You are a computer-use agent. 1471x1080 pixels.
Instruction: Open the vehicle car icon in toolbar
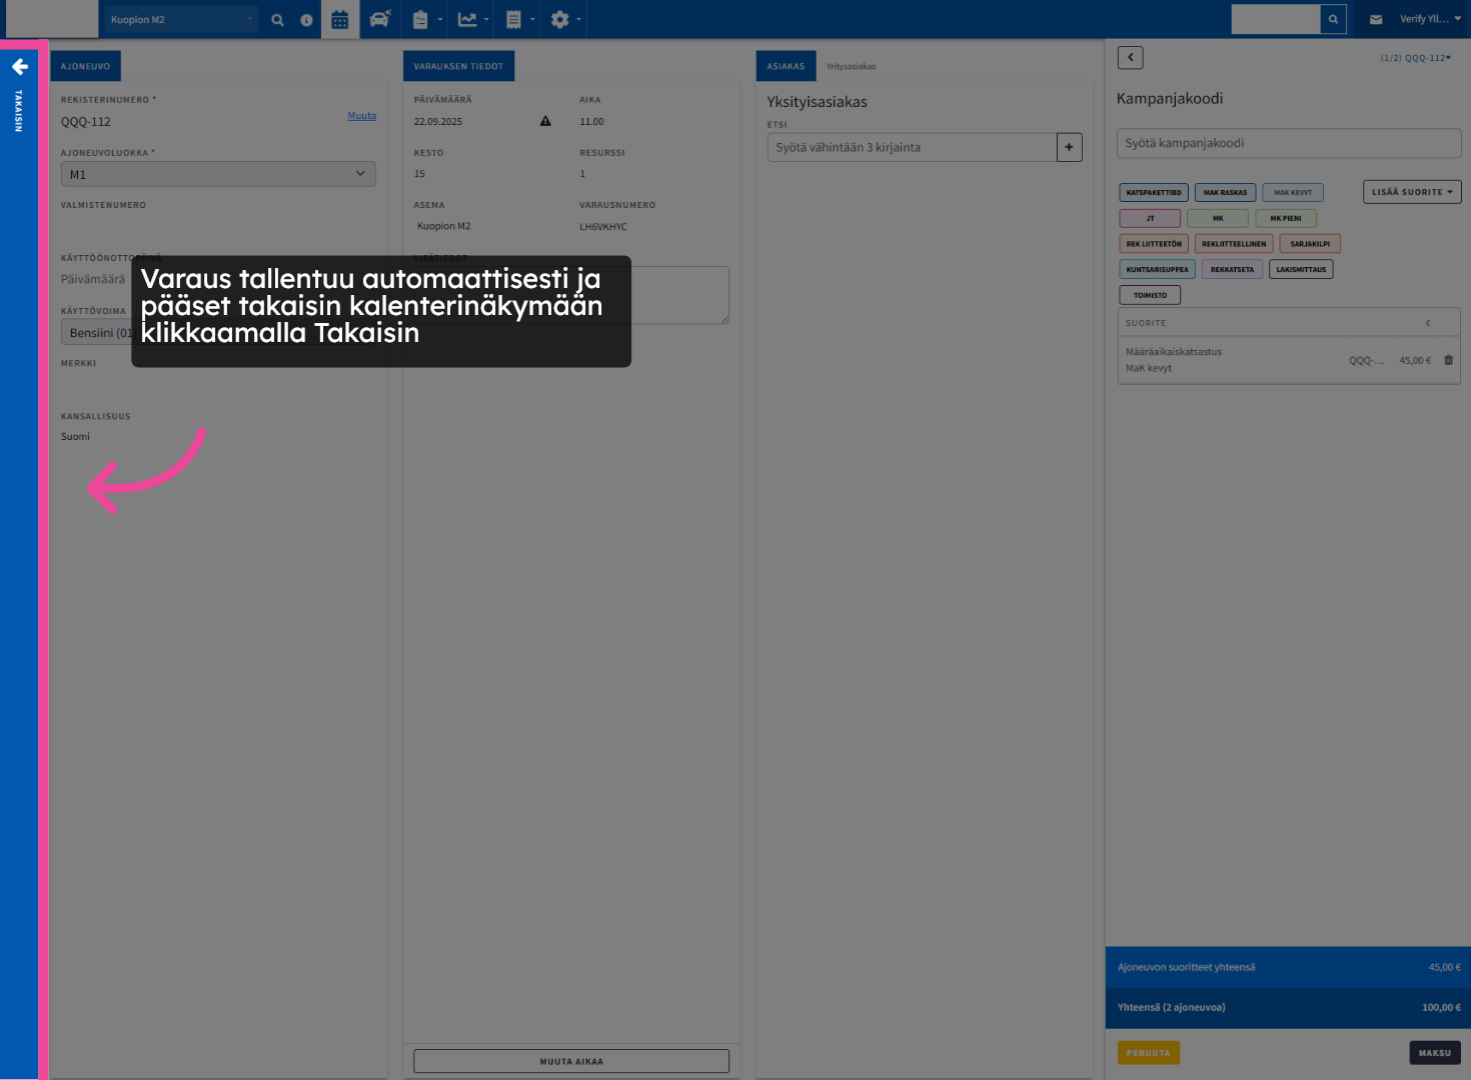379,20
